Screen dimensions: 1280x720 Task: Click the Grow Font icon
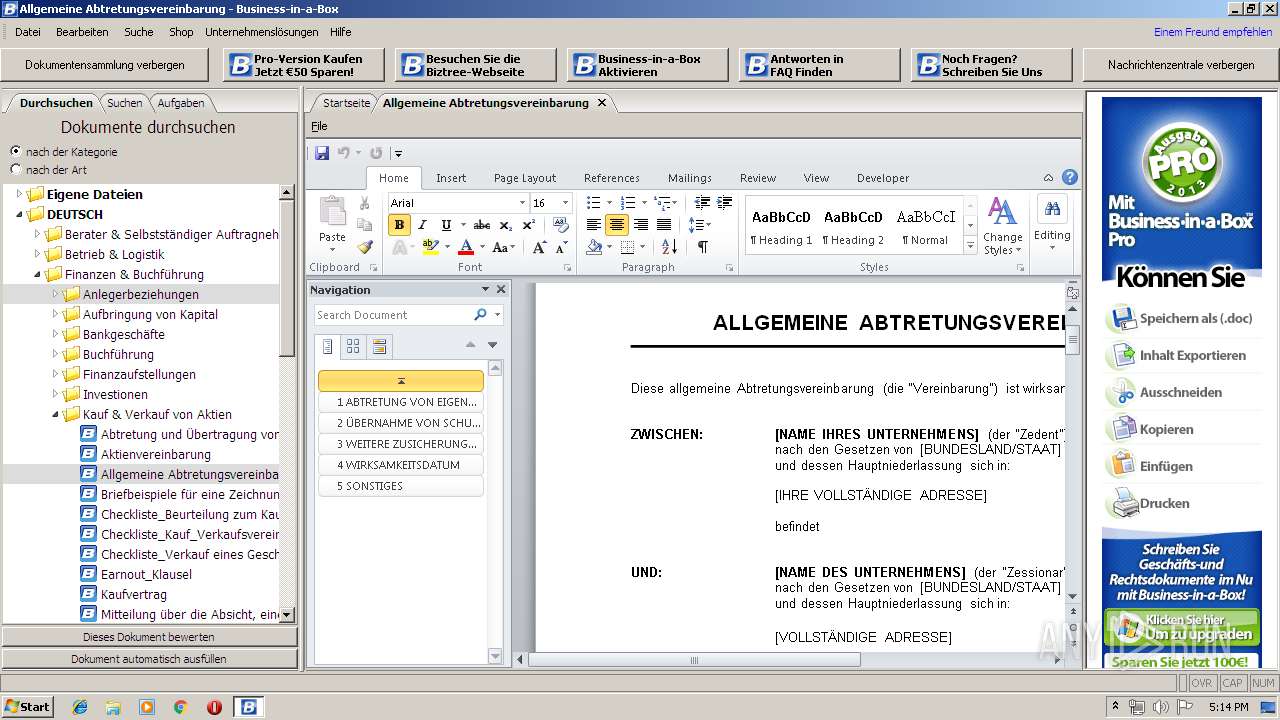(539, 247)
